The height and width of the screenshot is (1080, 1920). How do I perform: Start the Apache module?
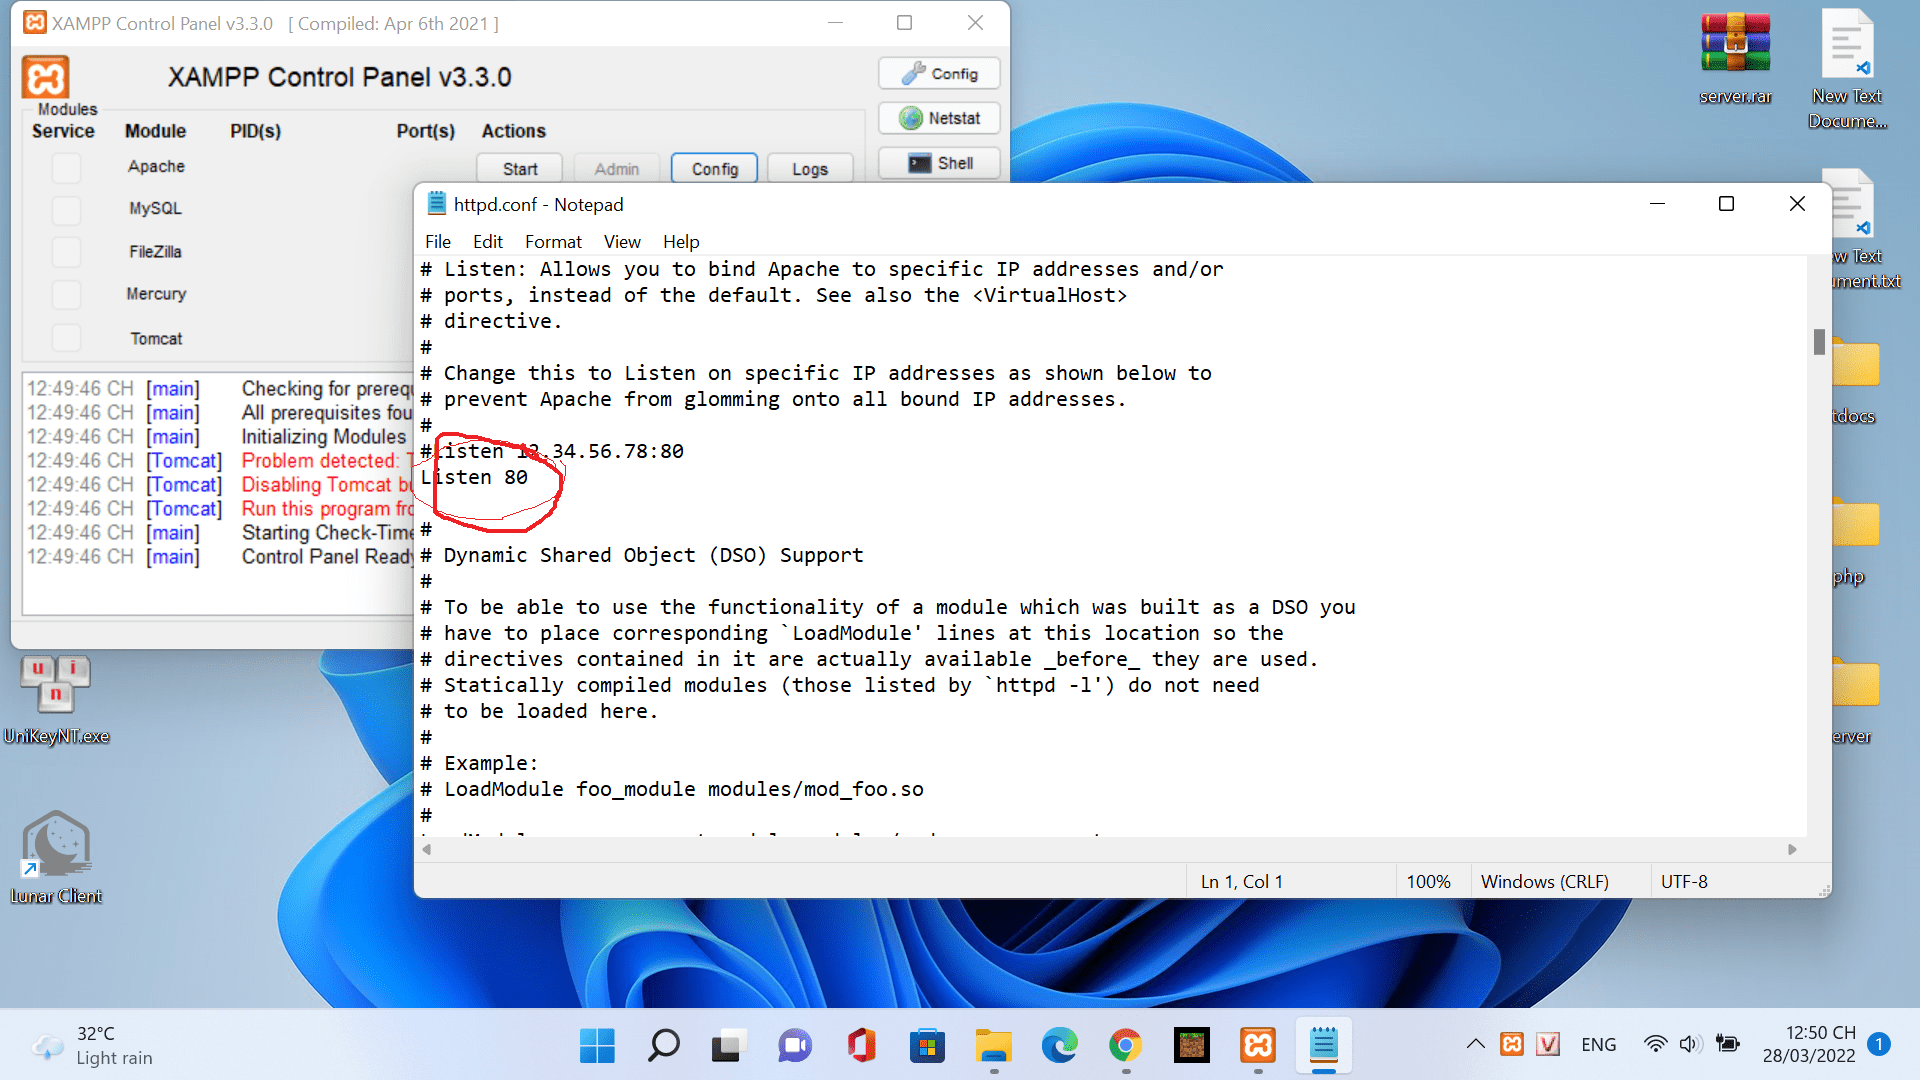pos(520,169)
